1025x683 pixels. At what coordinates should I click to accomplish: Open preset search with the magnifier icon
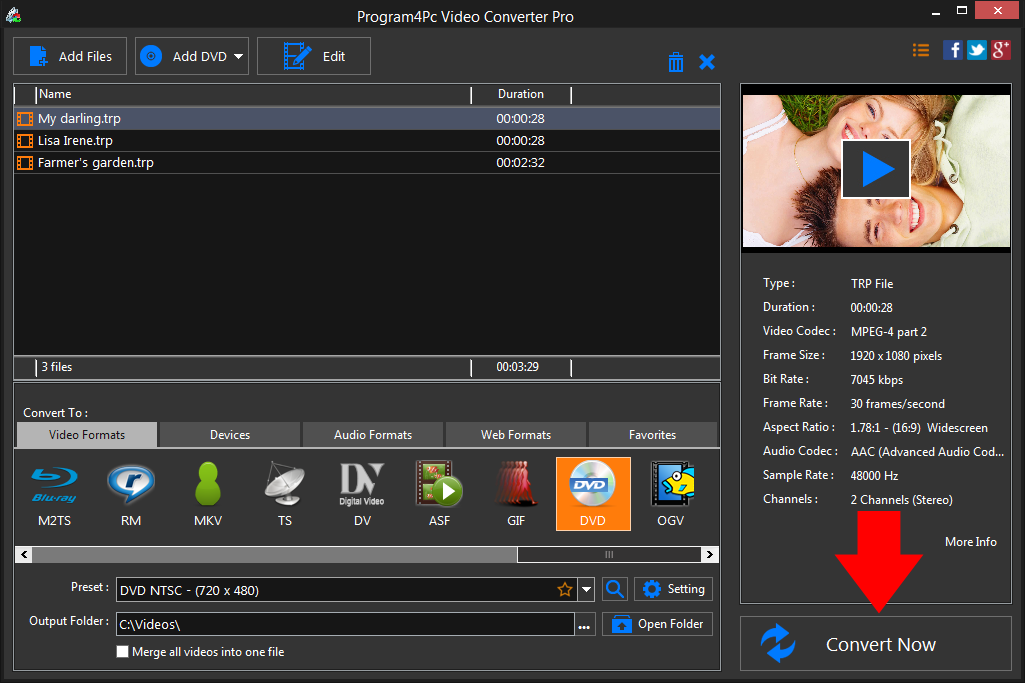614,589
